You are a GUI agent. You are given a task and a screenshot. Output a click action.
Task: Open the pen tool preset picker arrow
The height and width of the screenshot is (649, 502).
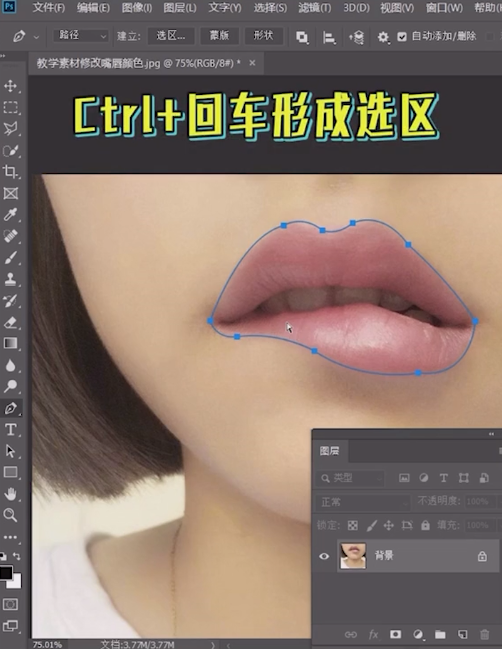(36, 37)
